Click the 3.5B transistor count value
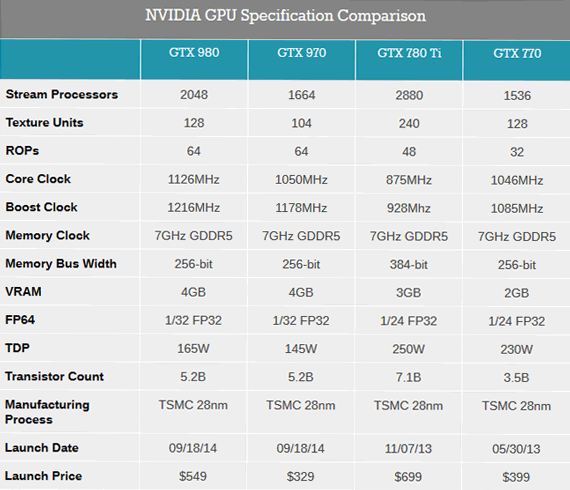 (x=516, y=378)
